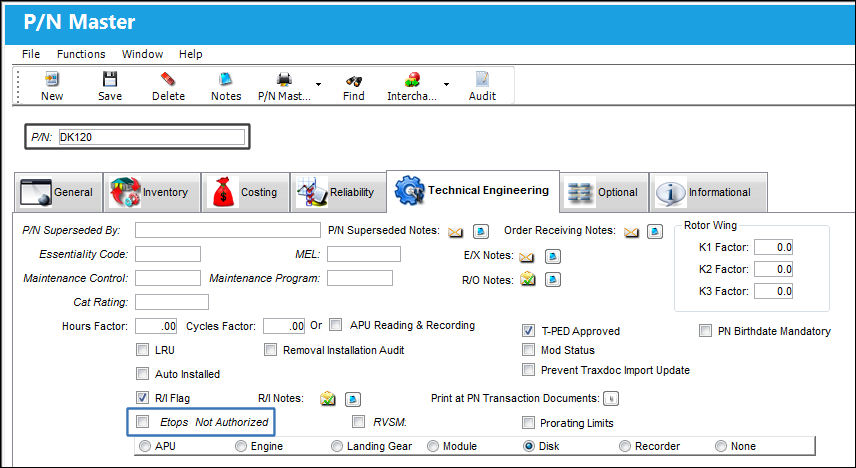Enable the Auto Installed checkbox
Image resolution: width=856 pixels, height=468 pixels.
click(142, 374)
